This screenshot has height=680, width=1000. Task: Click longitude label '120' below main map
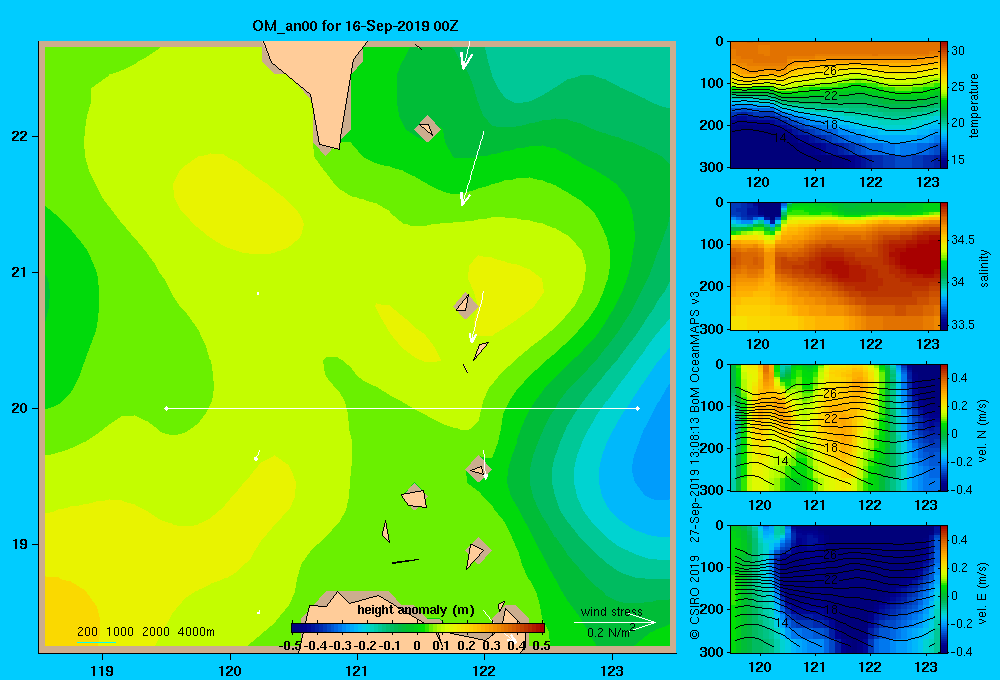pyautogui.click(x=230, y=671)
